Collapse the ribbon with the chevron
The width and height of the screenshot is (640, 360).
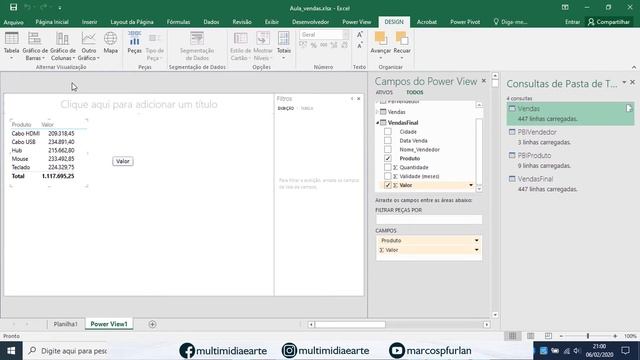click(634, 67)
